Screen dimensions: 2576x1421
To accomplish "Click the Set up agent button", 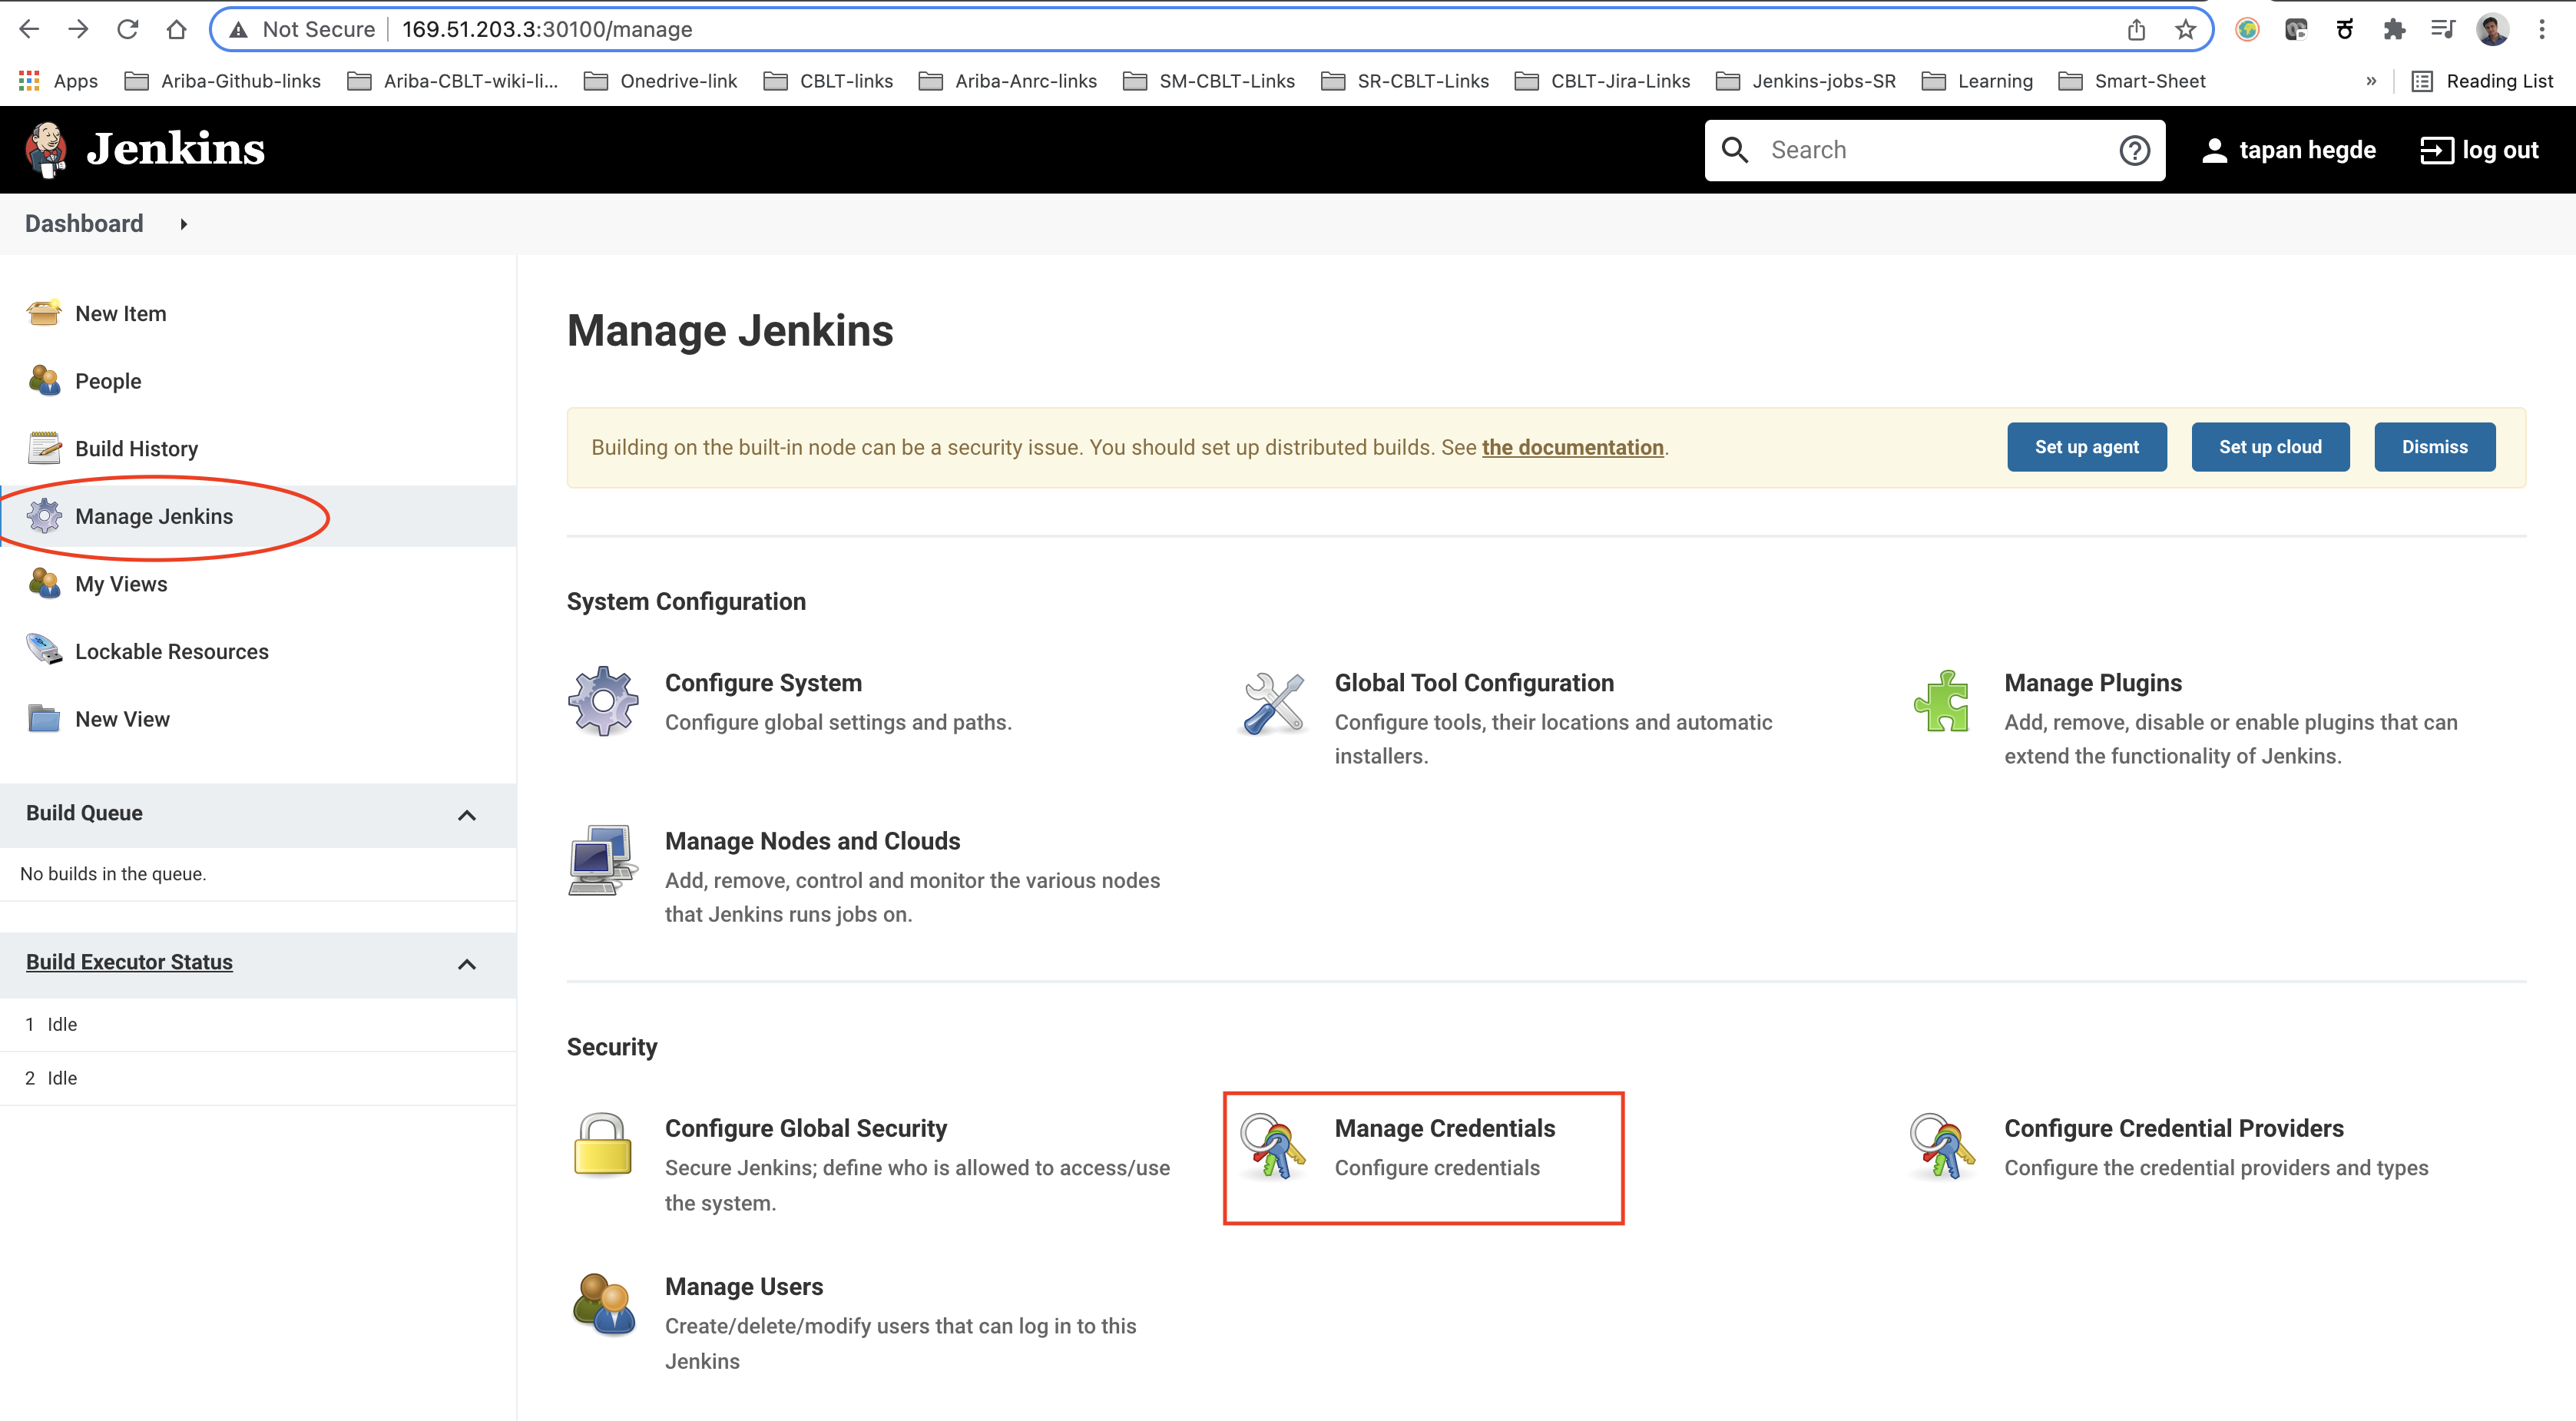I will [2086, 447].
